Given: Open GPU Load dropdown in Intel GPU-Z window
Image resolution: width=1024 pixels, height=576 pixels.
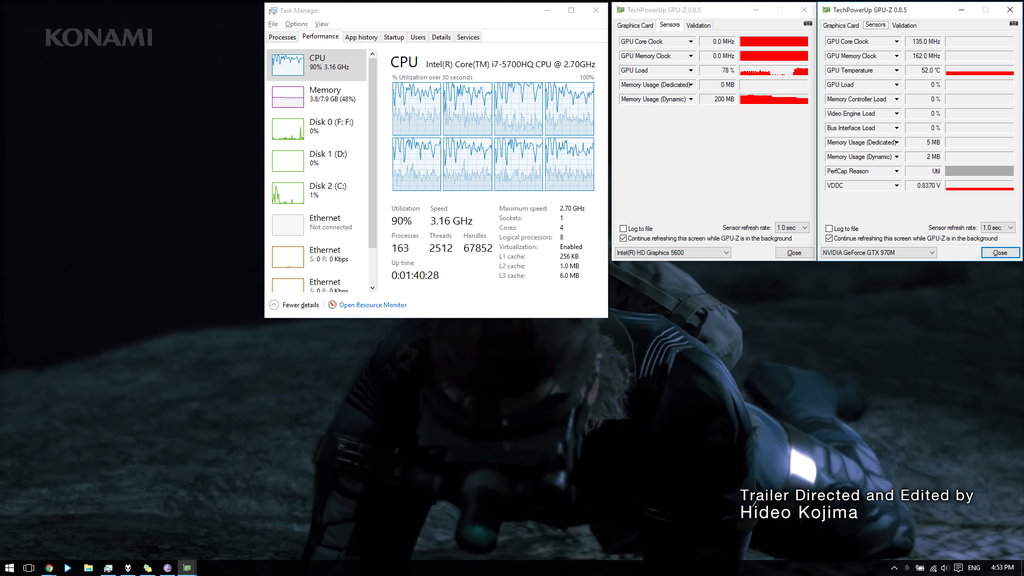Looking at the screenshot, I should point(690,71).
